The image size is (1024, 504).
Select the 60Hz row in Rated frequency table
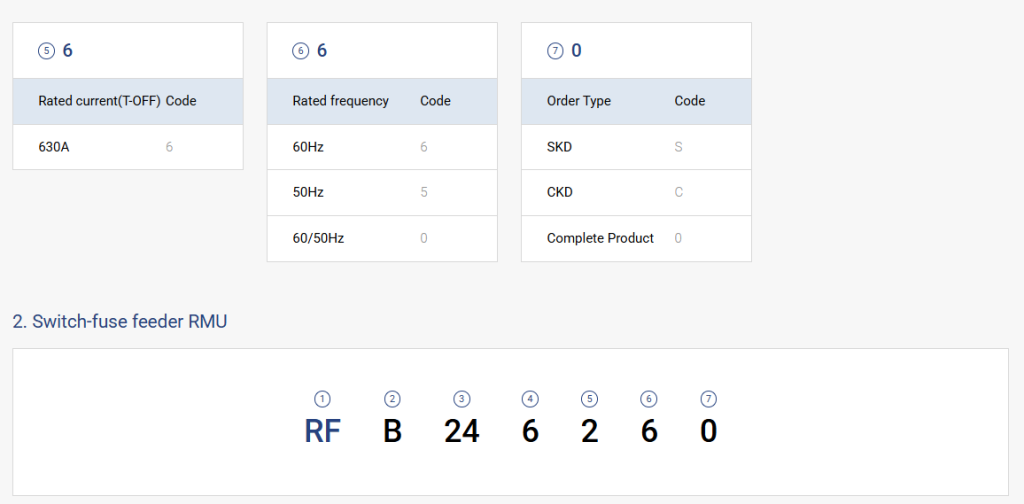(x=381, y=147)
